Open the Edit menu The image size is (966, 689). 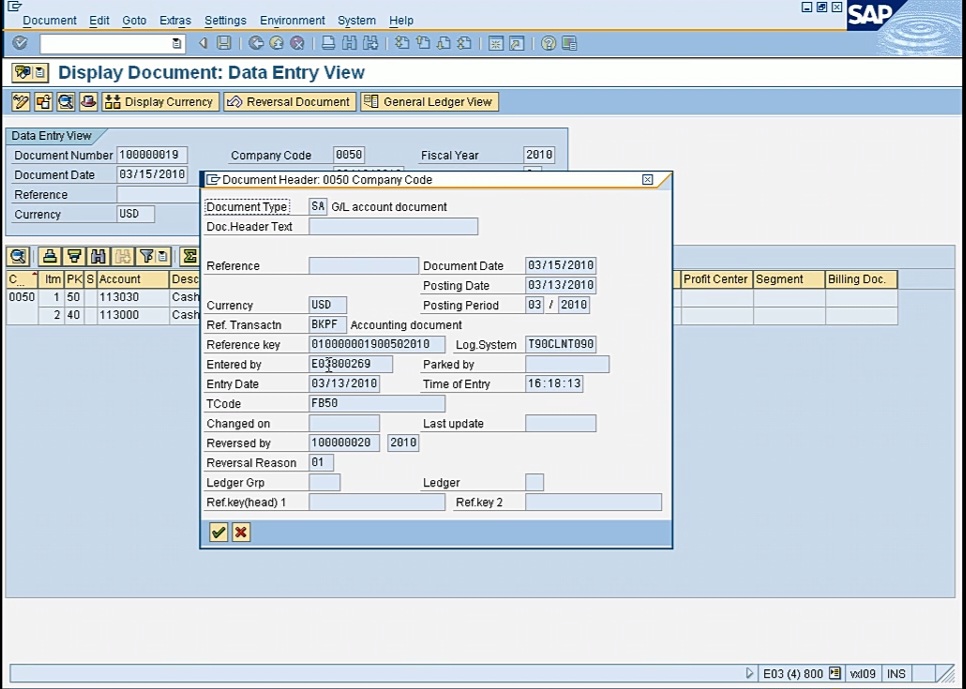(x=99, y=20)
